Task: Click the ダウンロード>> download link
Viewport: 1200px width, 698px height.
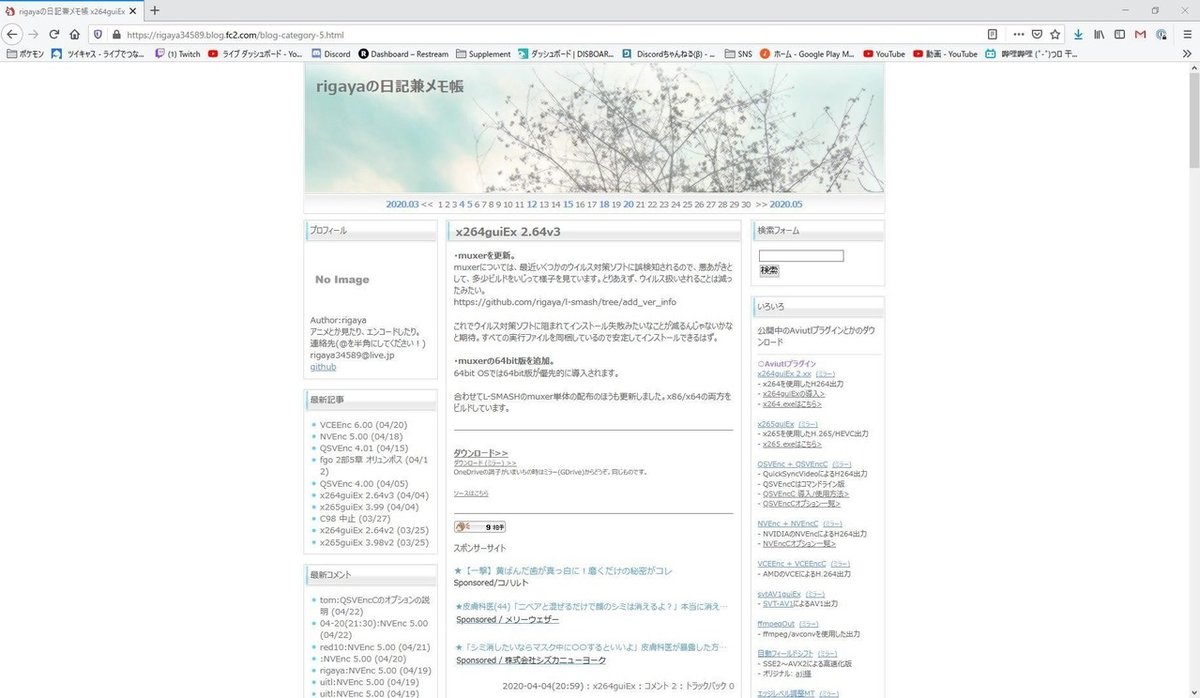Action: pos(481,453)
